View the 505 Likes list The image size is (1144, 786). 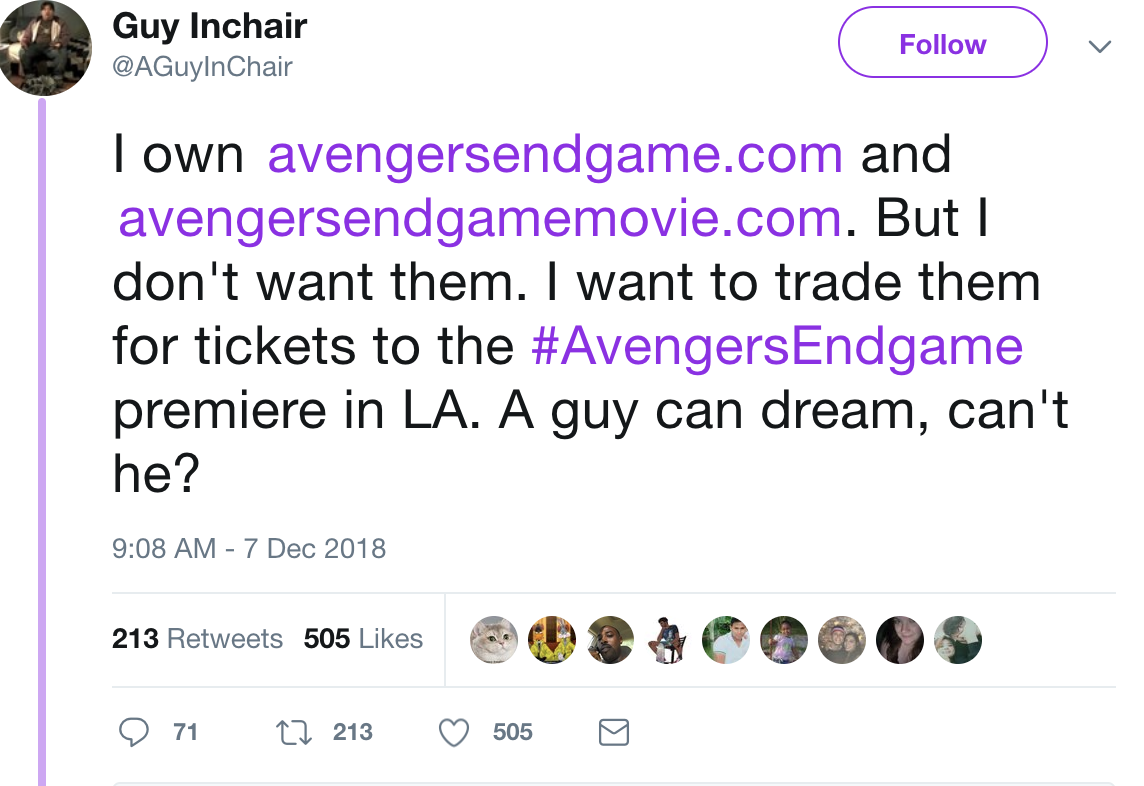pos(363,639)
